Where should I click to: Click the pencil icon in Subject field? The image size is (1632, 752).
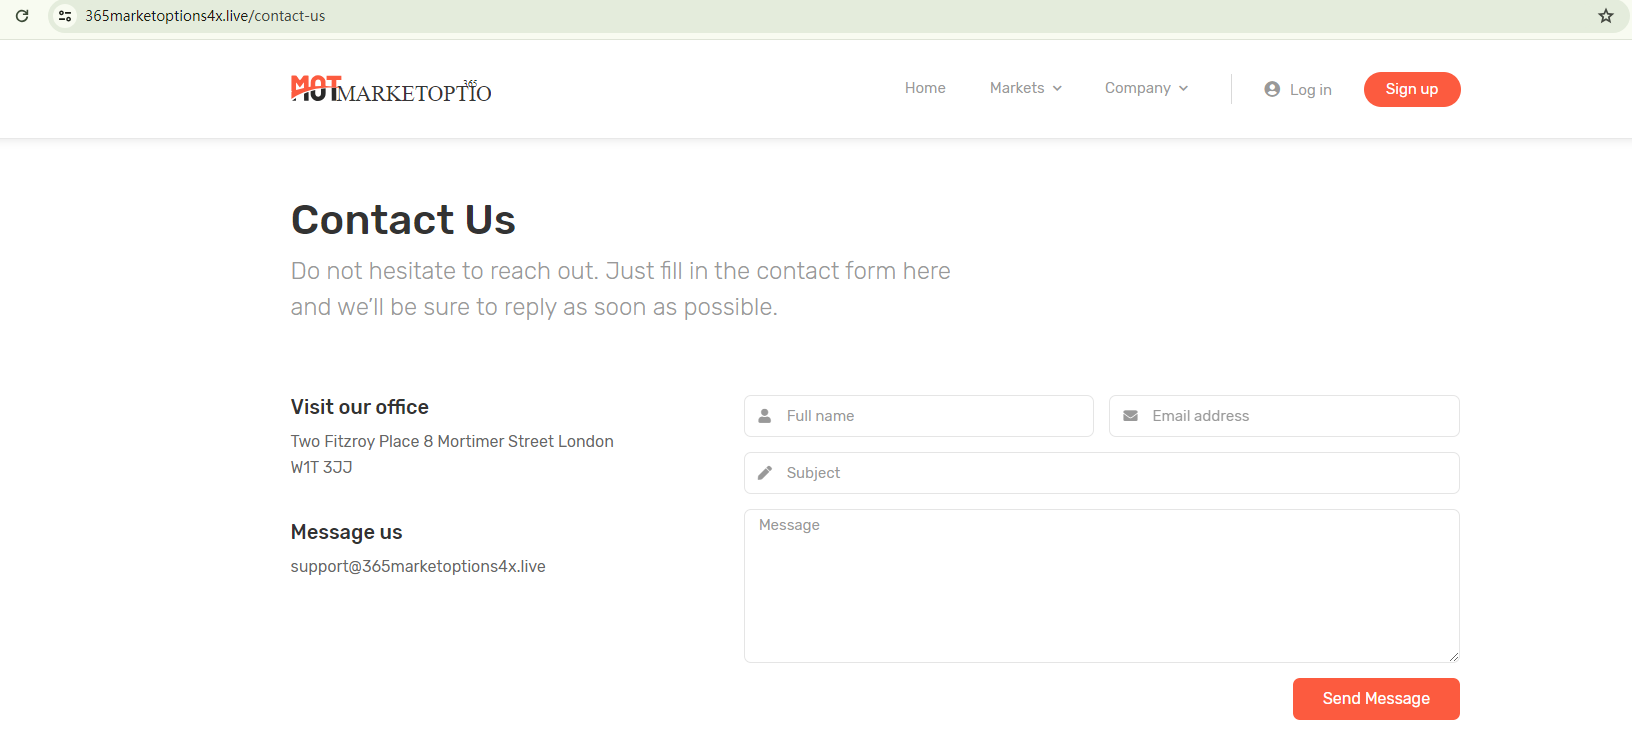tap(765, 473)
